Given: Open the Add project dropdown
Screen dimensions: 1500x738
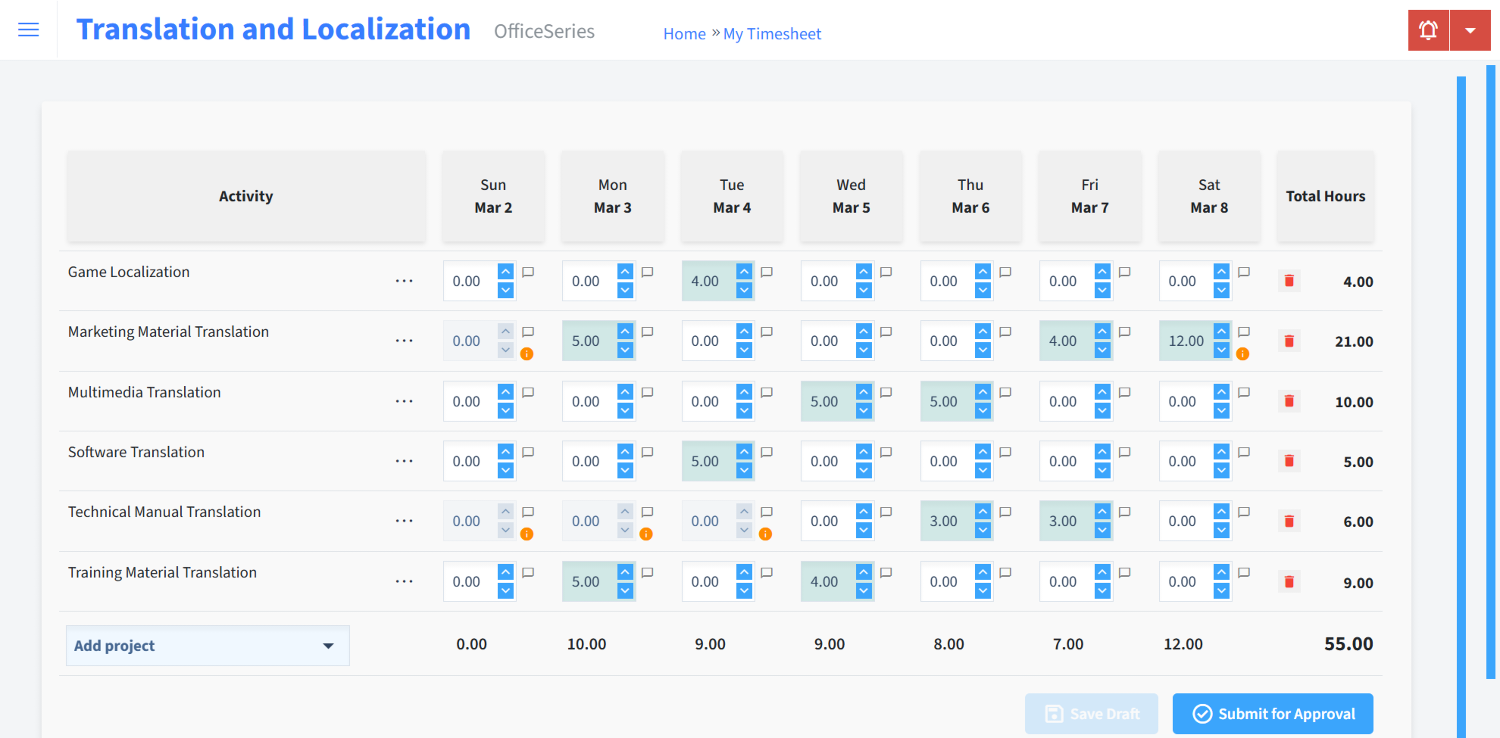Looking at the screenshot, I should pos(207,645).
